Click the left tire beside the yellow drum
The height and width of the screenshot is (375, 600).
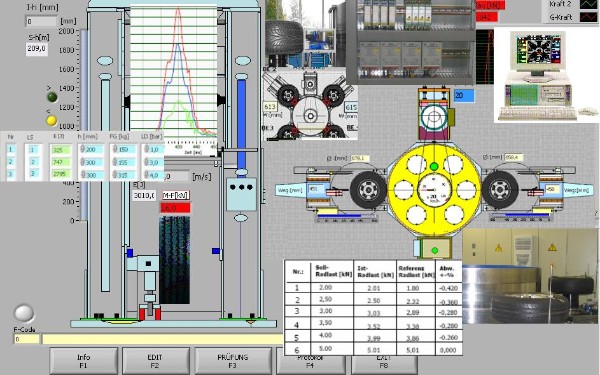click(368, 189)
